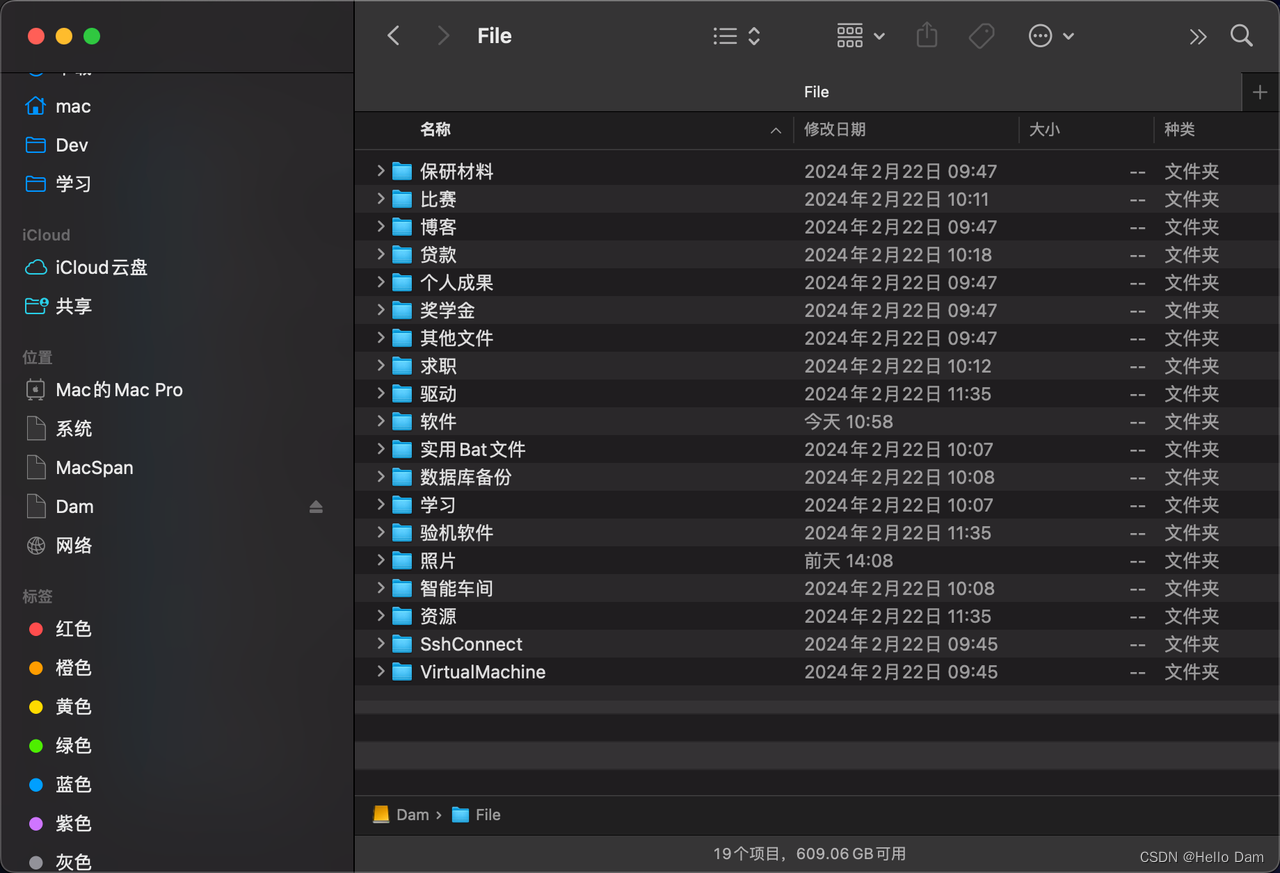The height and width of the screenshot is (873, 1280).
Task: Click the 数据库备份 folder icon
Action: pyautogui.click(x=402, y=477)
